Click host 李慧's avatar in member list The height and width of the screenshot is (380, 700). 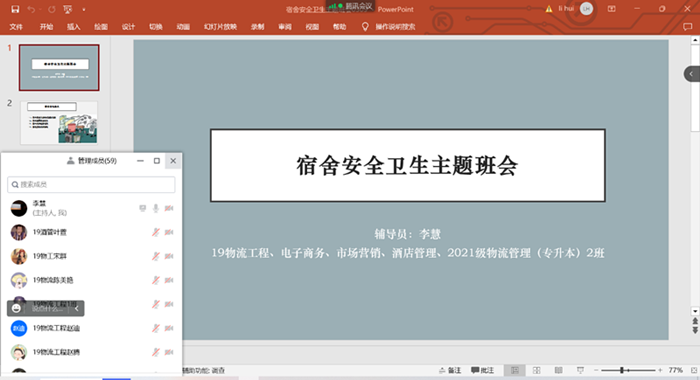(19, 208)
